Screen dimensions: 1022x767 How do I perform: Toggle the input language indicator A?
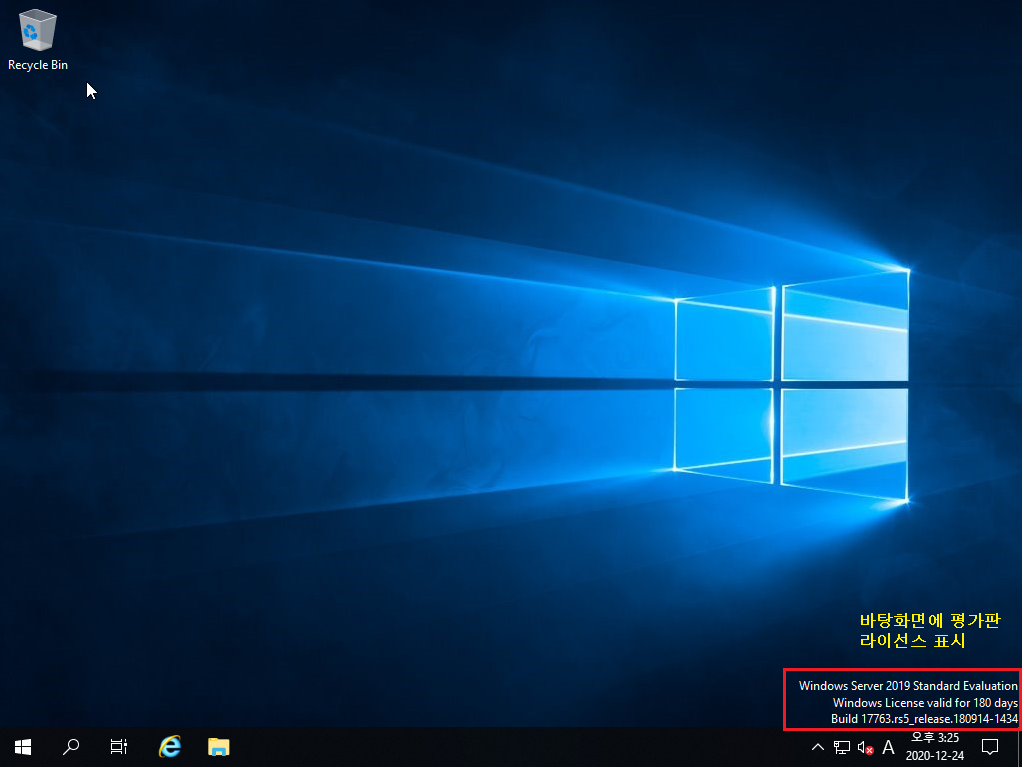click(888, 747)
